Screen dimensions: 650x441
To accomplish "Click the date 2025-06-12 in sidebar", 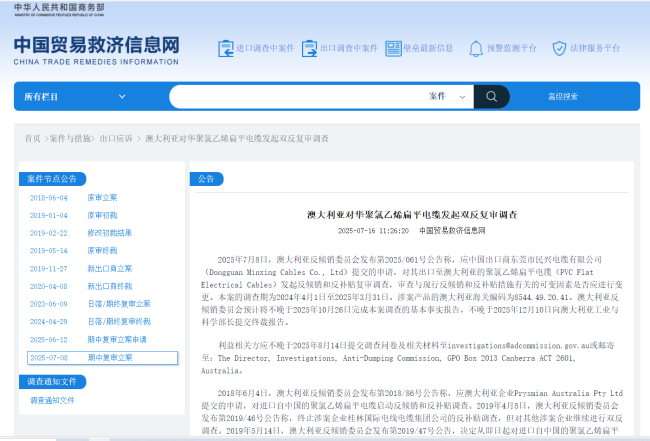I will click(x=49, y=339).
